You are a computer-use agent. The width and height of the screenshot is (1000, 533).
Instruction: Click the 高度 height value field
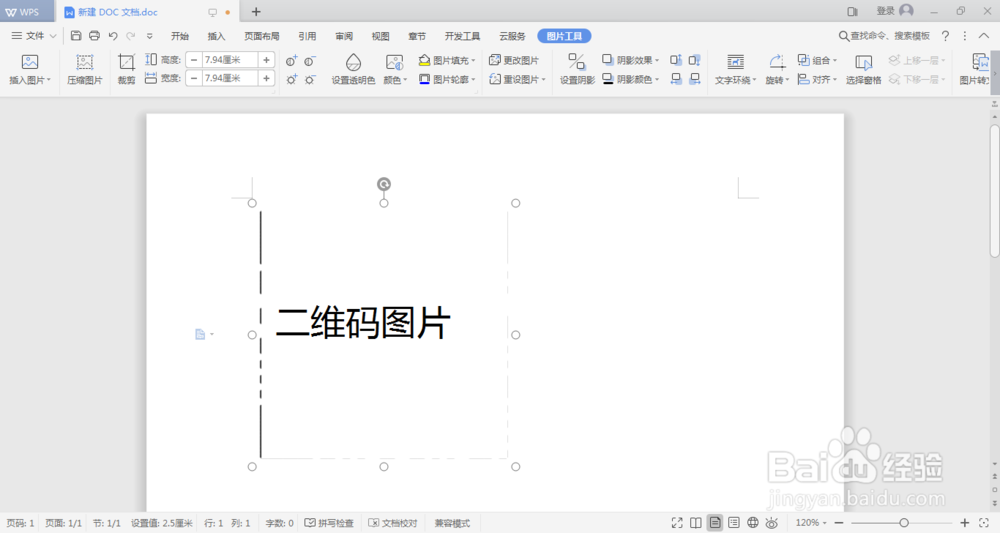(230, 60)
